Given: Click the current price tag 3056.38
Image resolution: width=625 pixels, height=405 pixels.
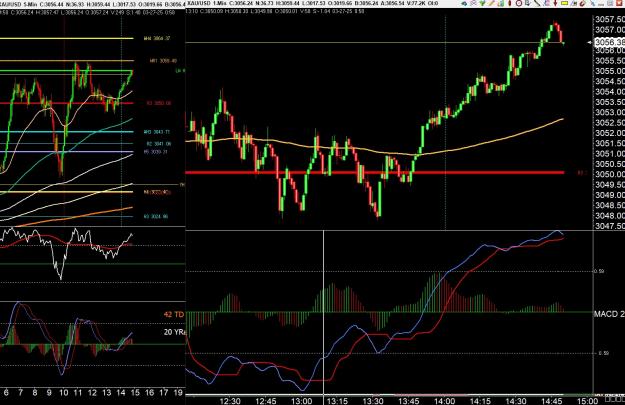Looking at the screenshot, I should 609,42.
